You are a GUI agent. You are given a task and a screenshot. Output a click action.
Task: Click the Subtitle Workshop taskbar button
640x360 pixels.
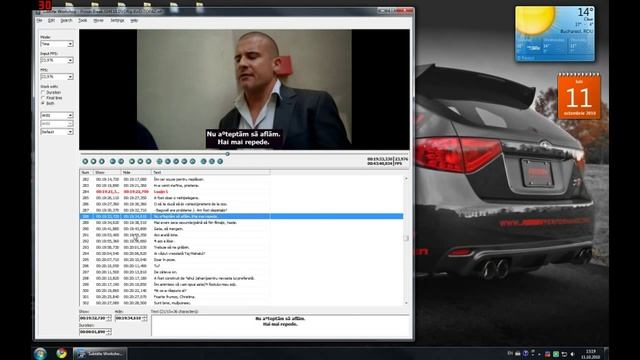[x=100, y=353]
